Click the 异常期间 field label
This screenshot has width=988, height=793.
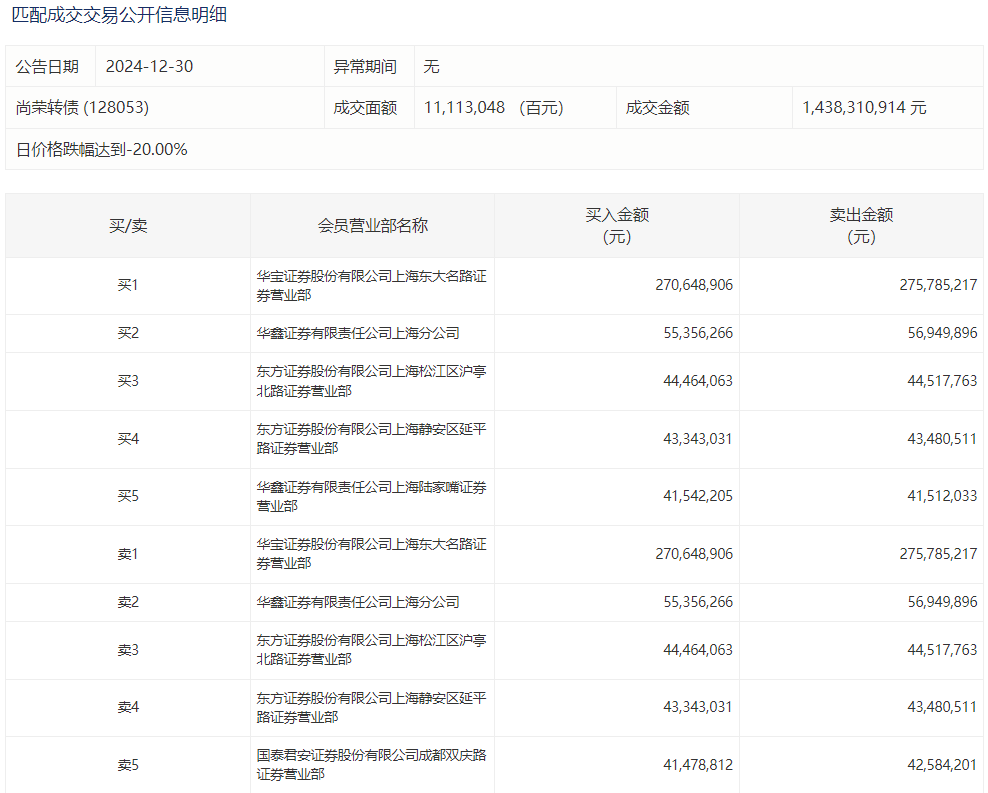coord(365,67)
